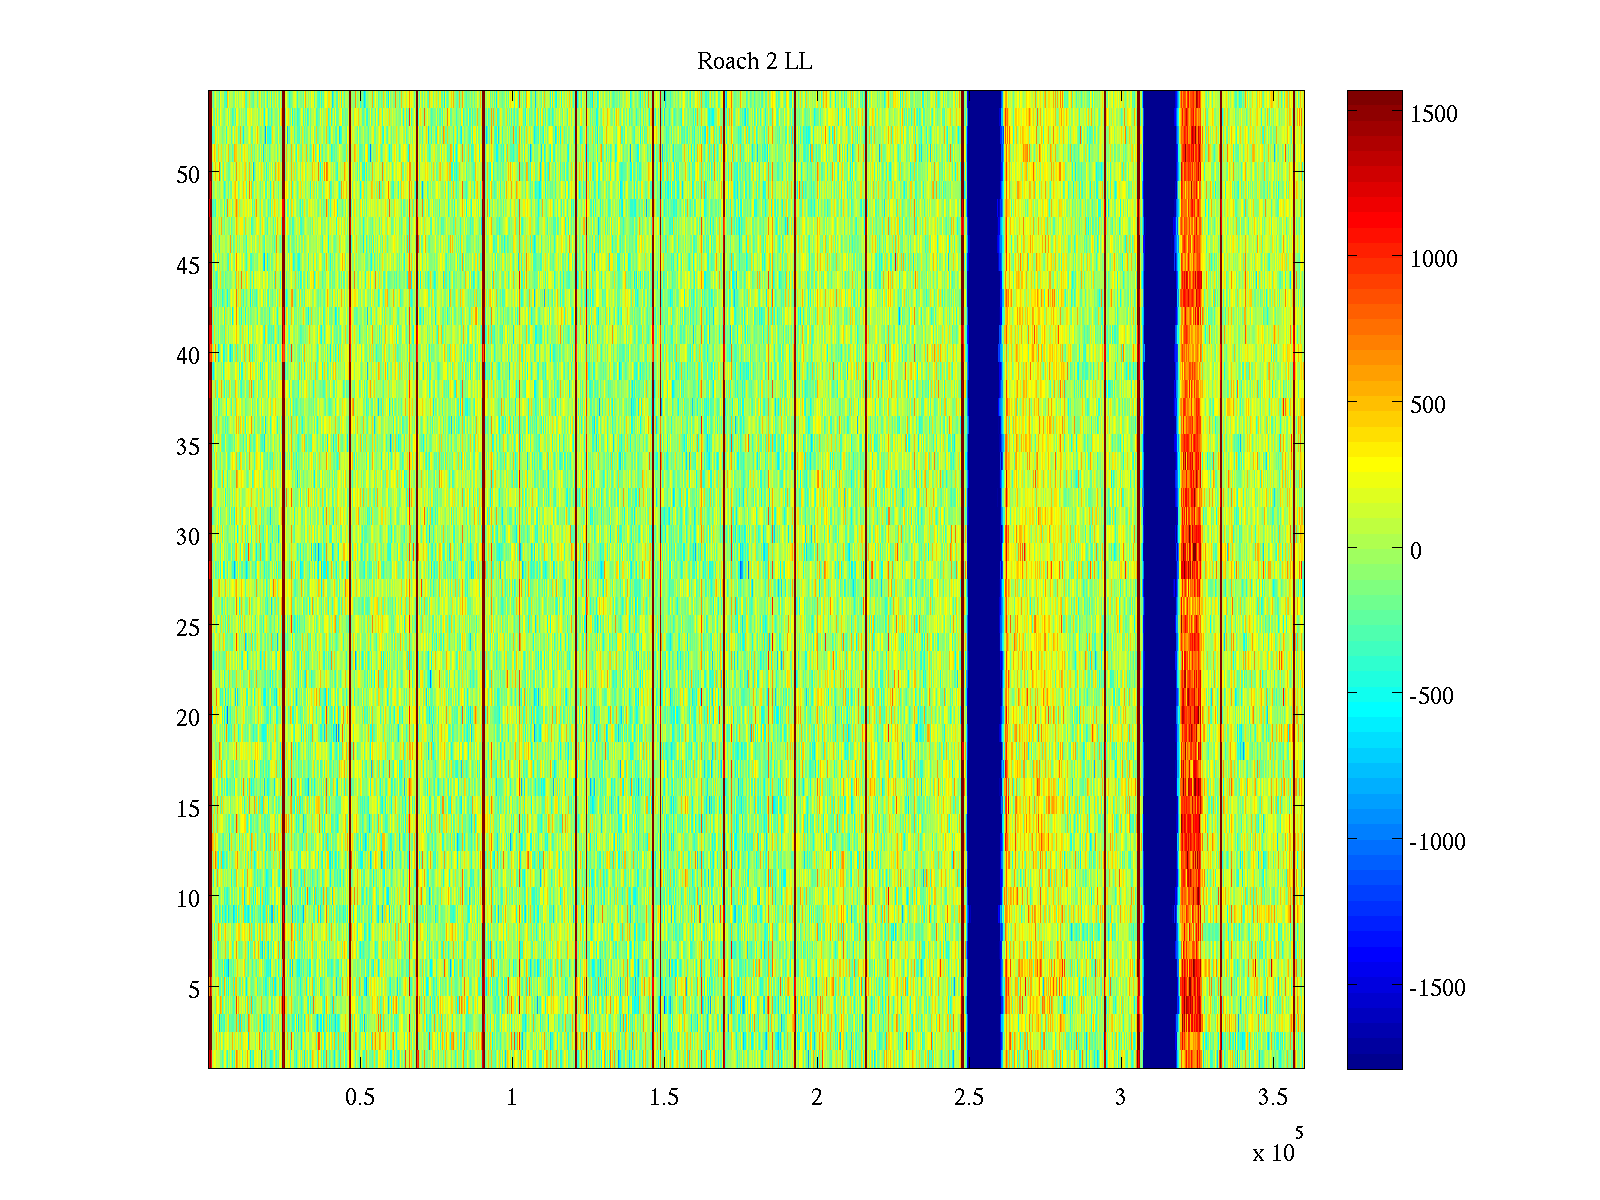Screen dimensions: 1600x1200
Task: Click the wide dark blue band near x=2.5
Action: [x=984, y=580]
